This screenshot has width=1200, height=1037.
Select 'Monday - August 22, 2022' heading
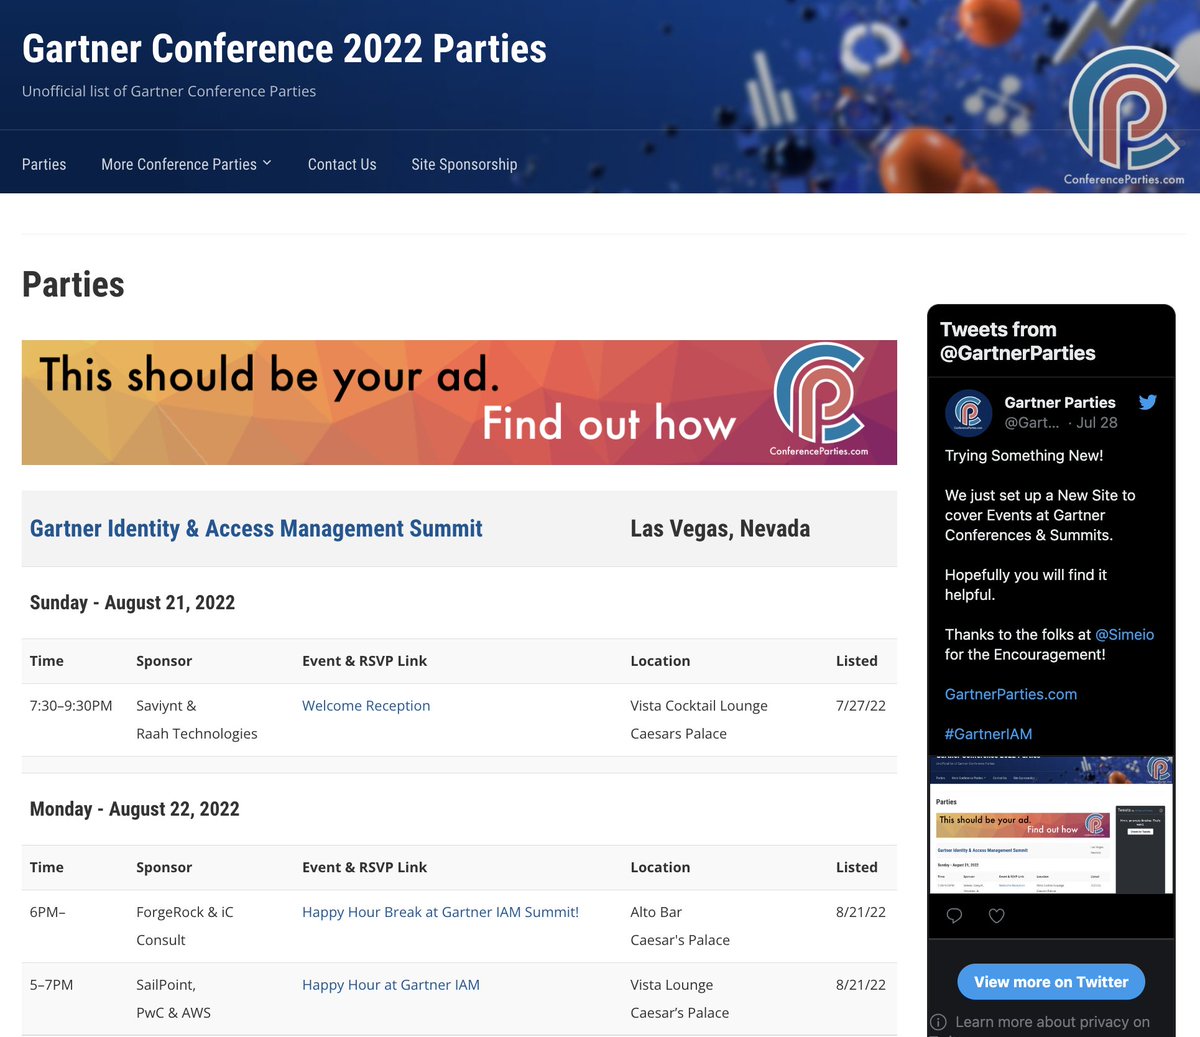pyautogui.click(x=135, y=809)
